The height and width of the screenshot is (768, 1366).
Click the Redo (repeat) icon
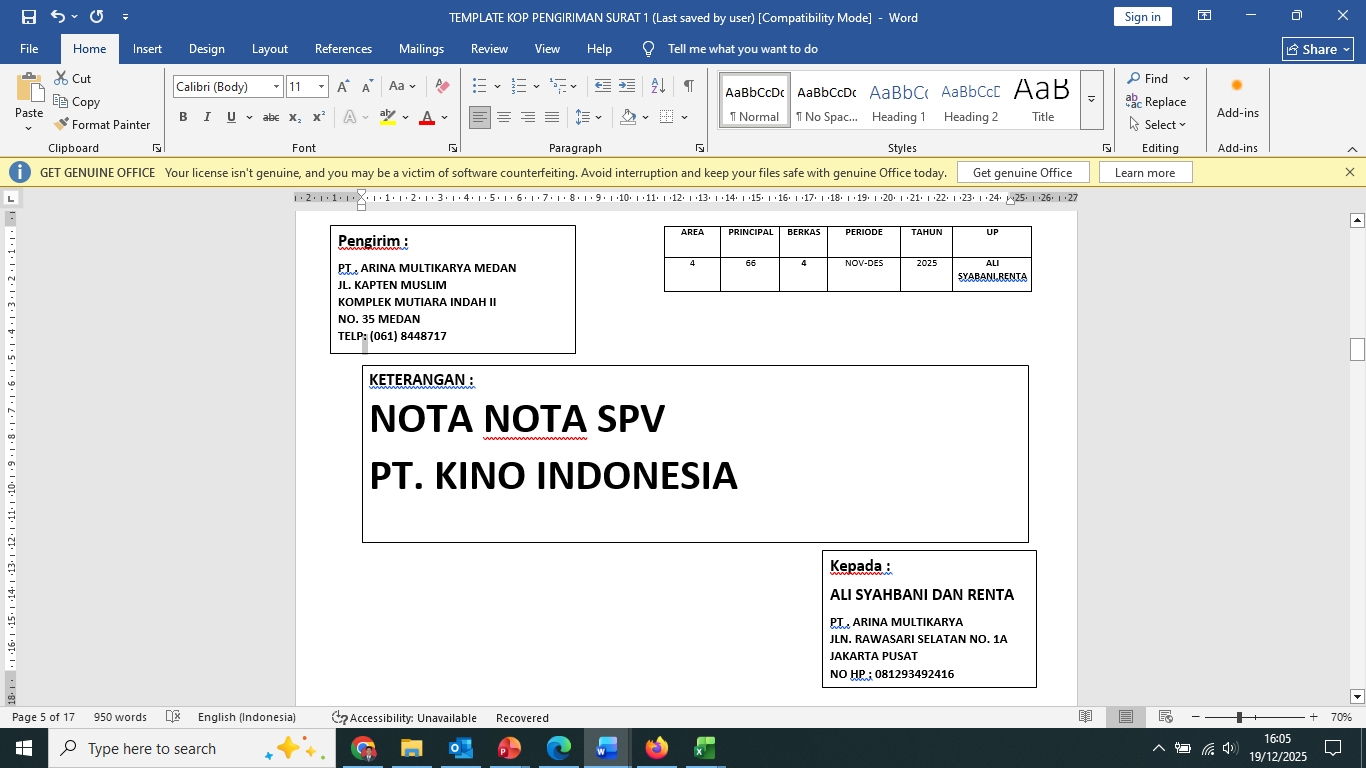97,17
